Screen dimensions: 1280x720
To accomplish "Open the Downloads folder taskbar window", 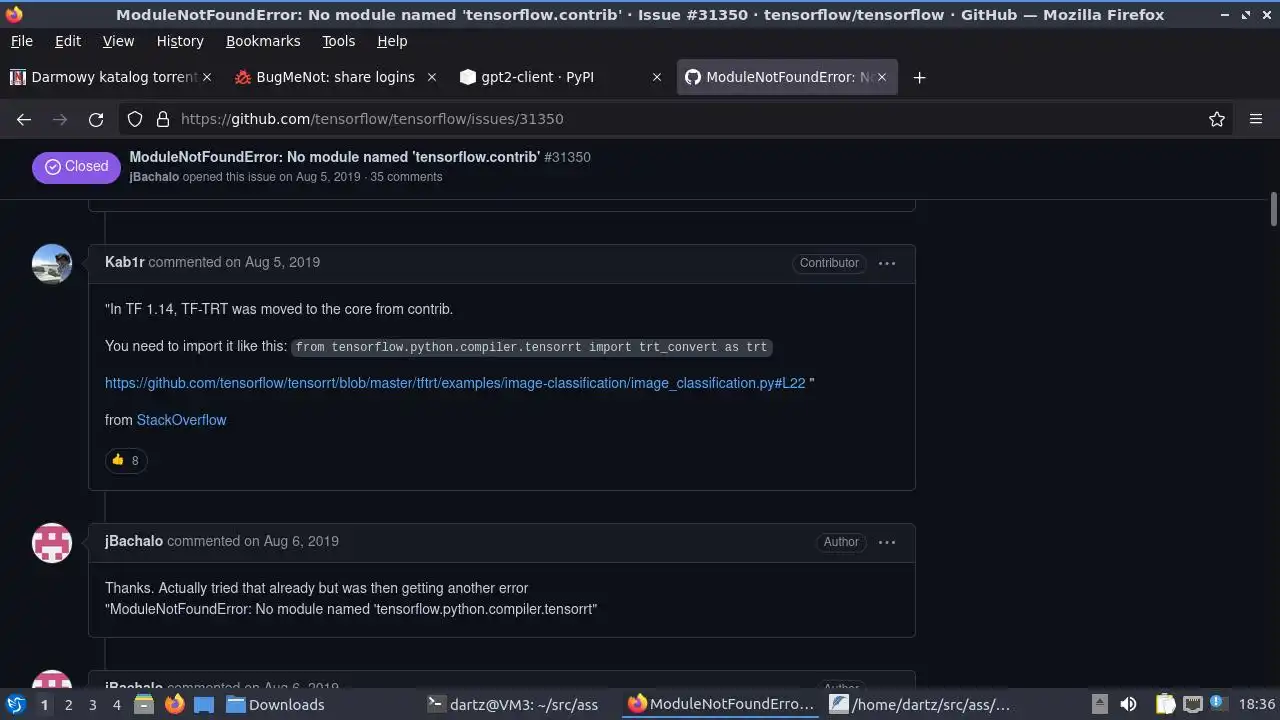I will [275, 705].
